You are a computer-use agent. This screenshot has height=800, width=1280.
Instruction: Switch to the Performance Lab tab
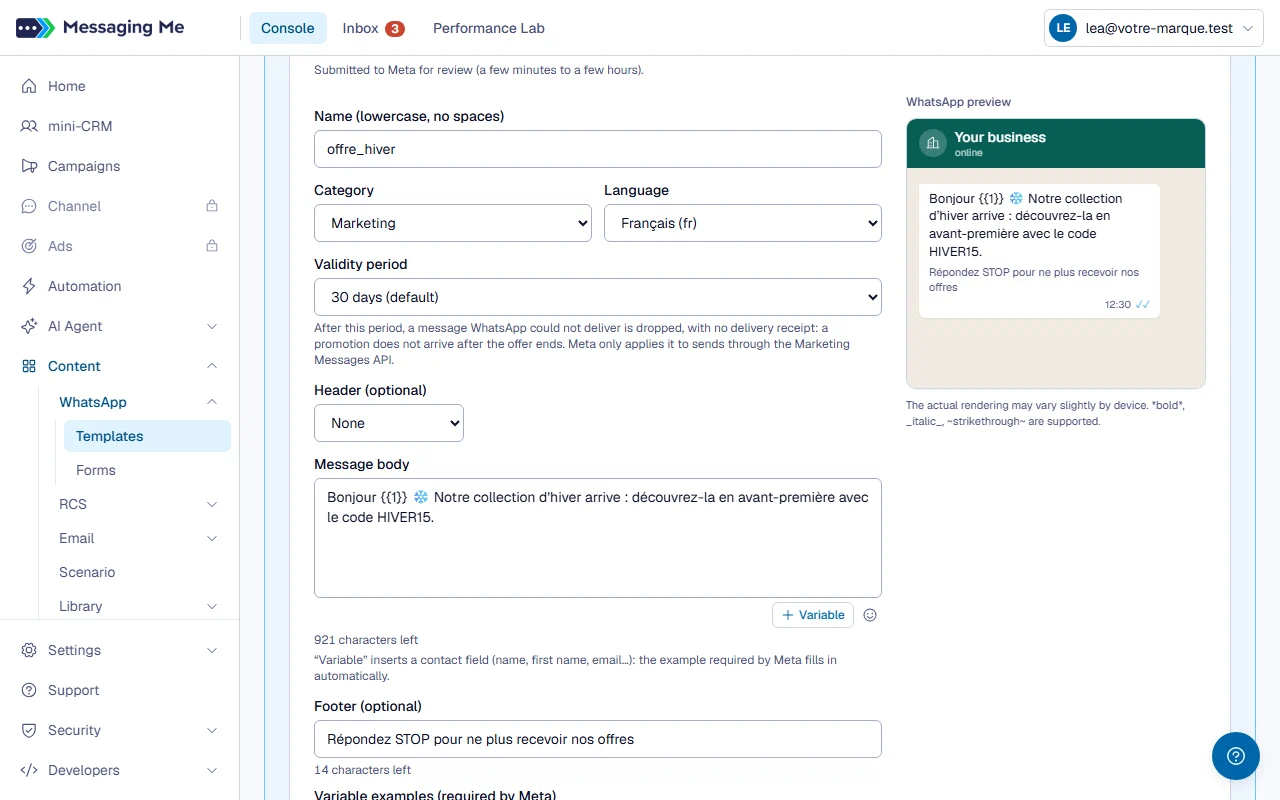click(489, 28)
